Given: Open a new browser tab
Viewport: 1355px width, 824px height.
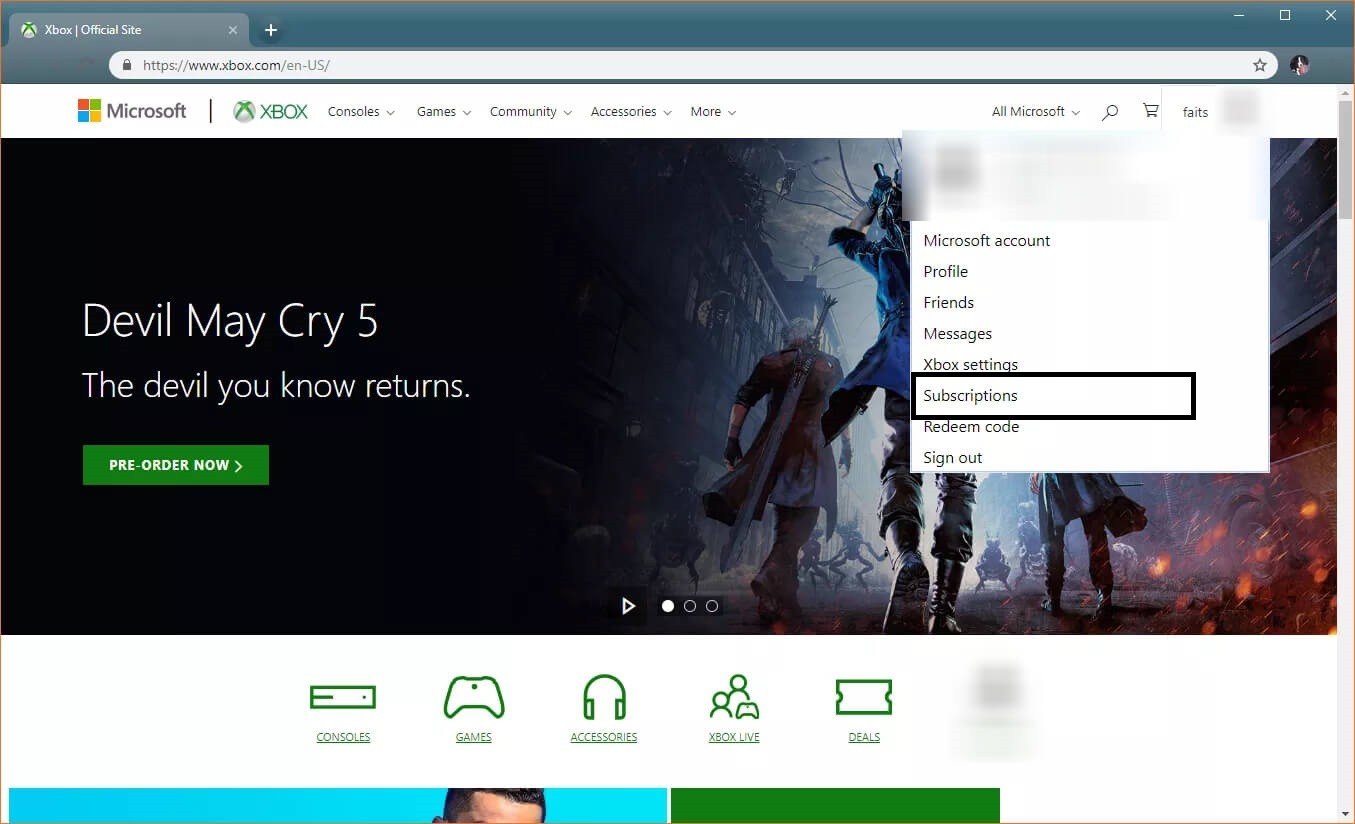Looking at the screenshot, I should click(x=270, y=30).
